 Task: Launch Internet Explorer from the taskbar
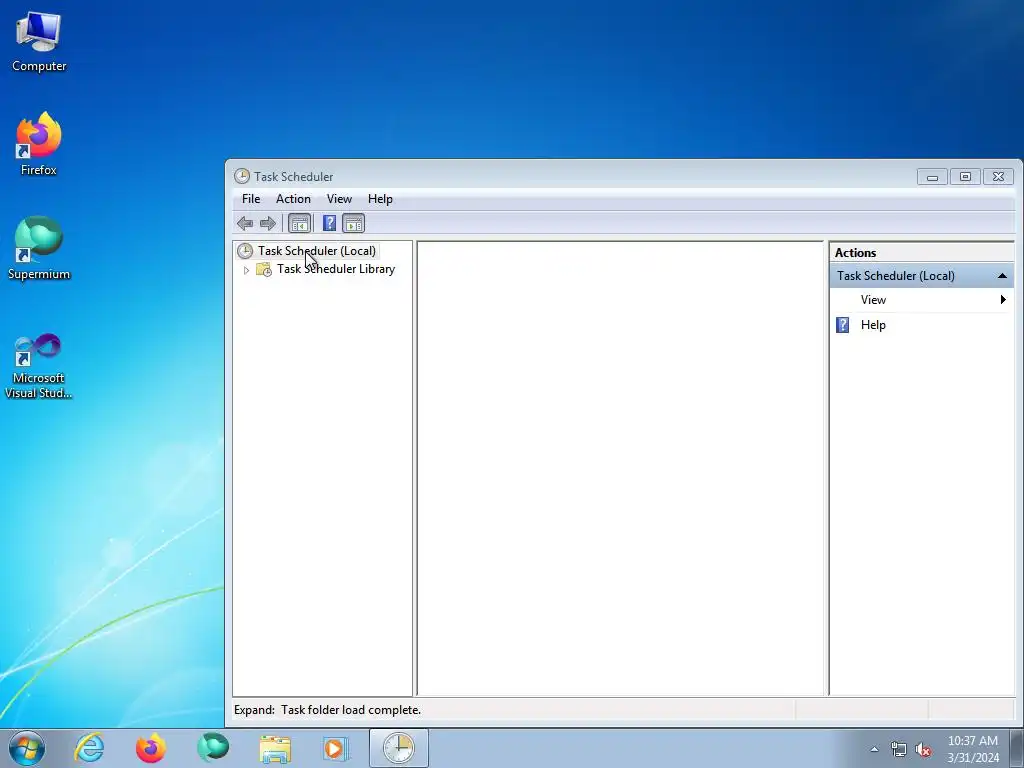[89, 748]
